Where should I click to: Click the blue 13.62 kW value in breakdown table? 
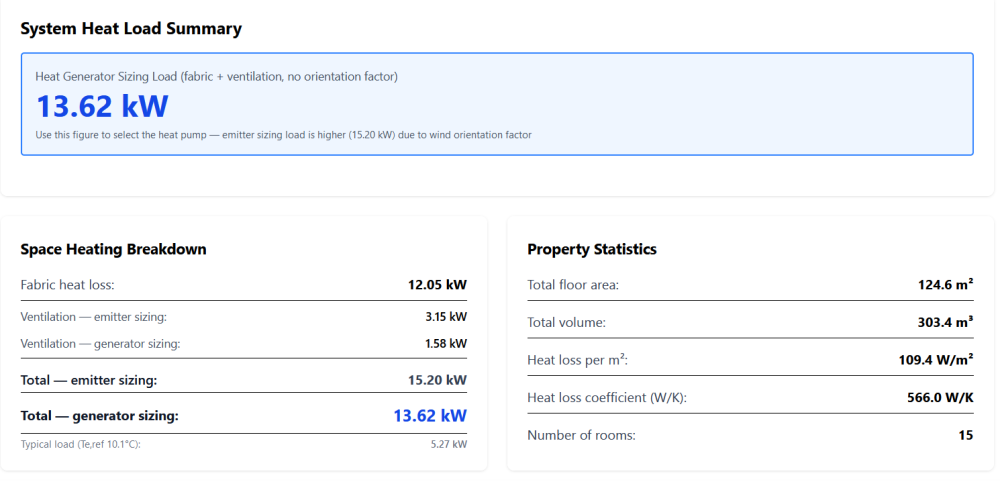click(x=430, y=416)
